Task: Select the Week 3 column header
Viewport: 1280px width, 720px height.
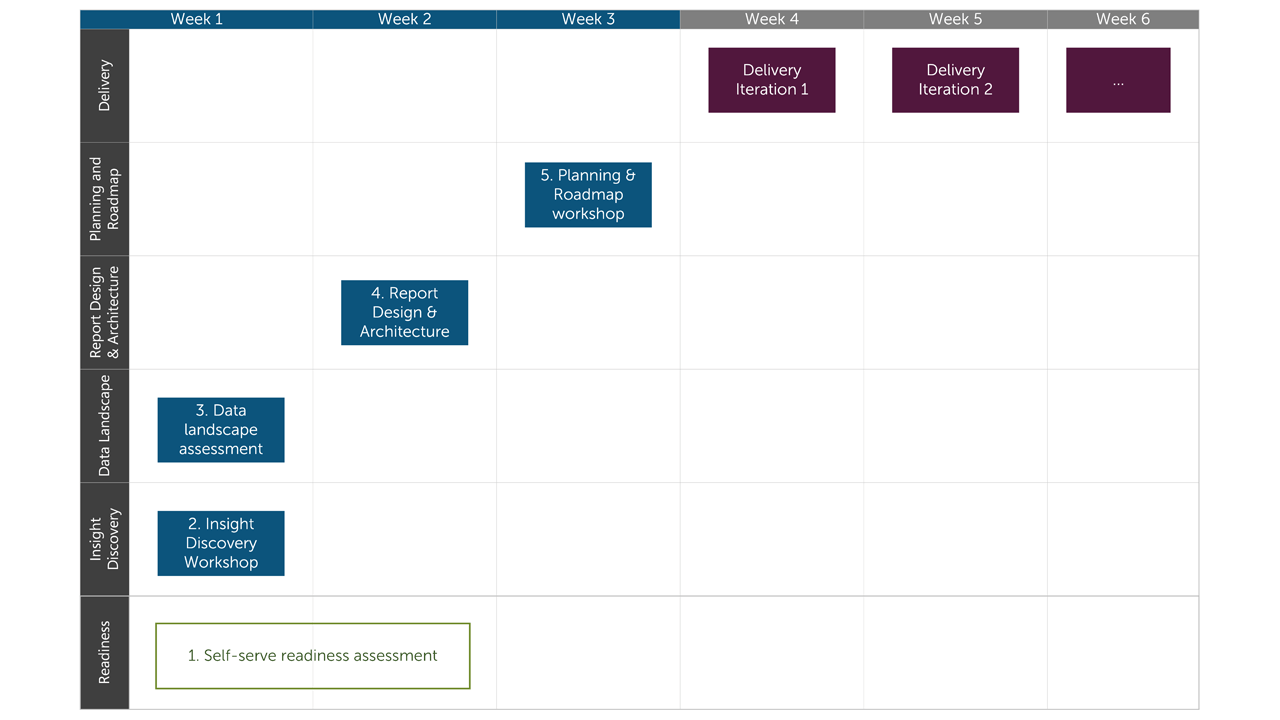Action: click(x=588, y=19)
